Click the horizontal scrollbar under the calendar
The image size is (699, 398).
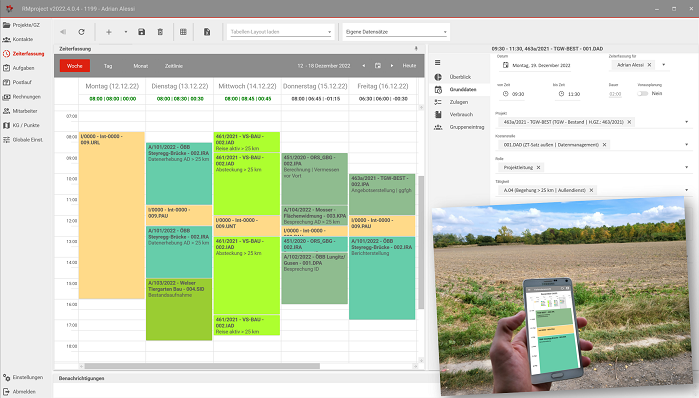tap(202, 366)
